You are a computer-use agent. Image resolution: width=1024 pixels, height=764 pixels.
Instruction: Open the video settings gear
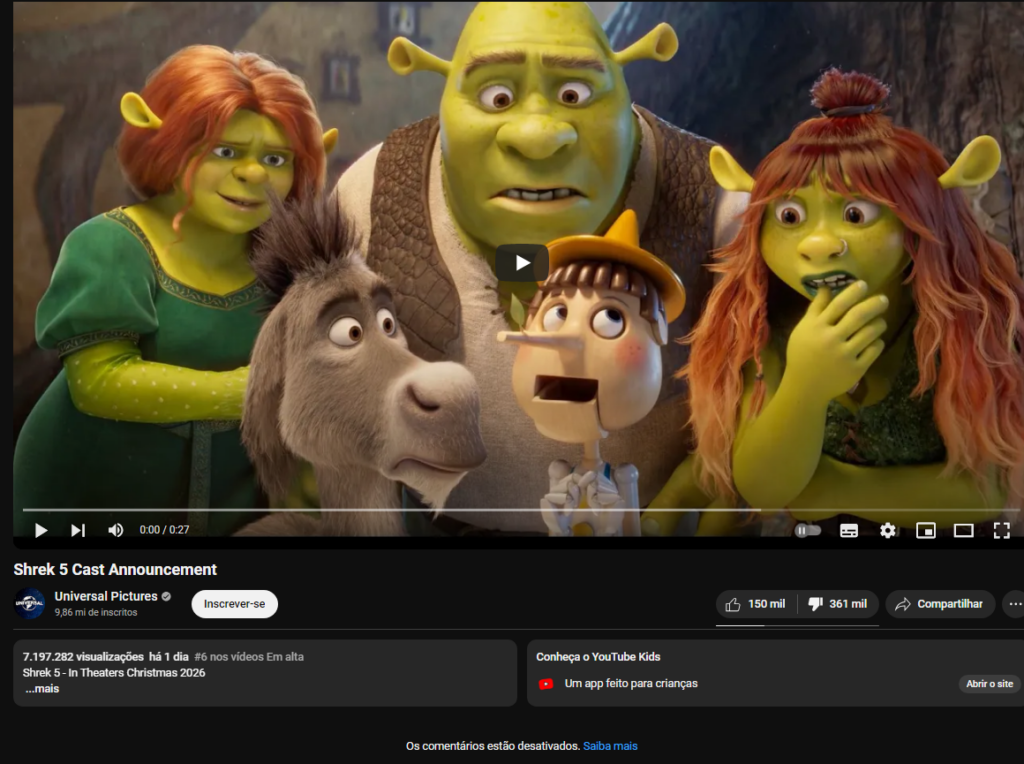coord(888,530)
